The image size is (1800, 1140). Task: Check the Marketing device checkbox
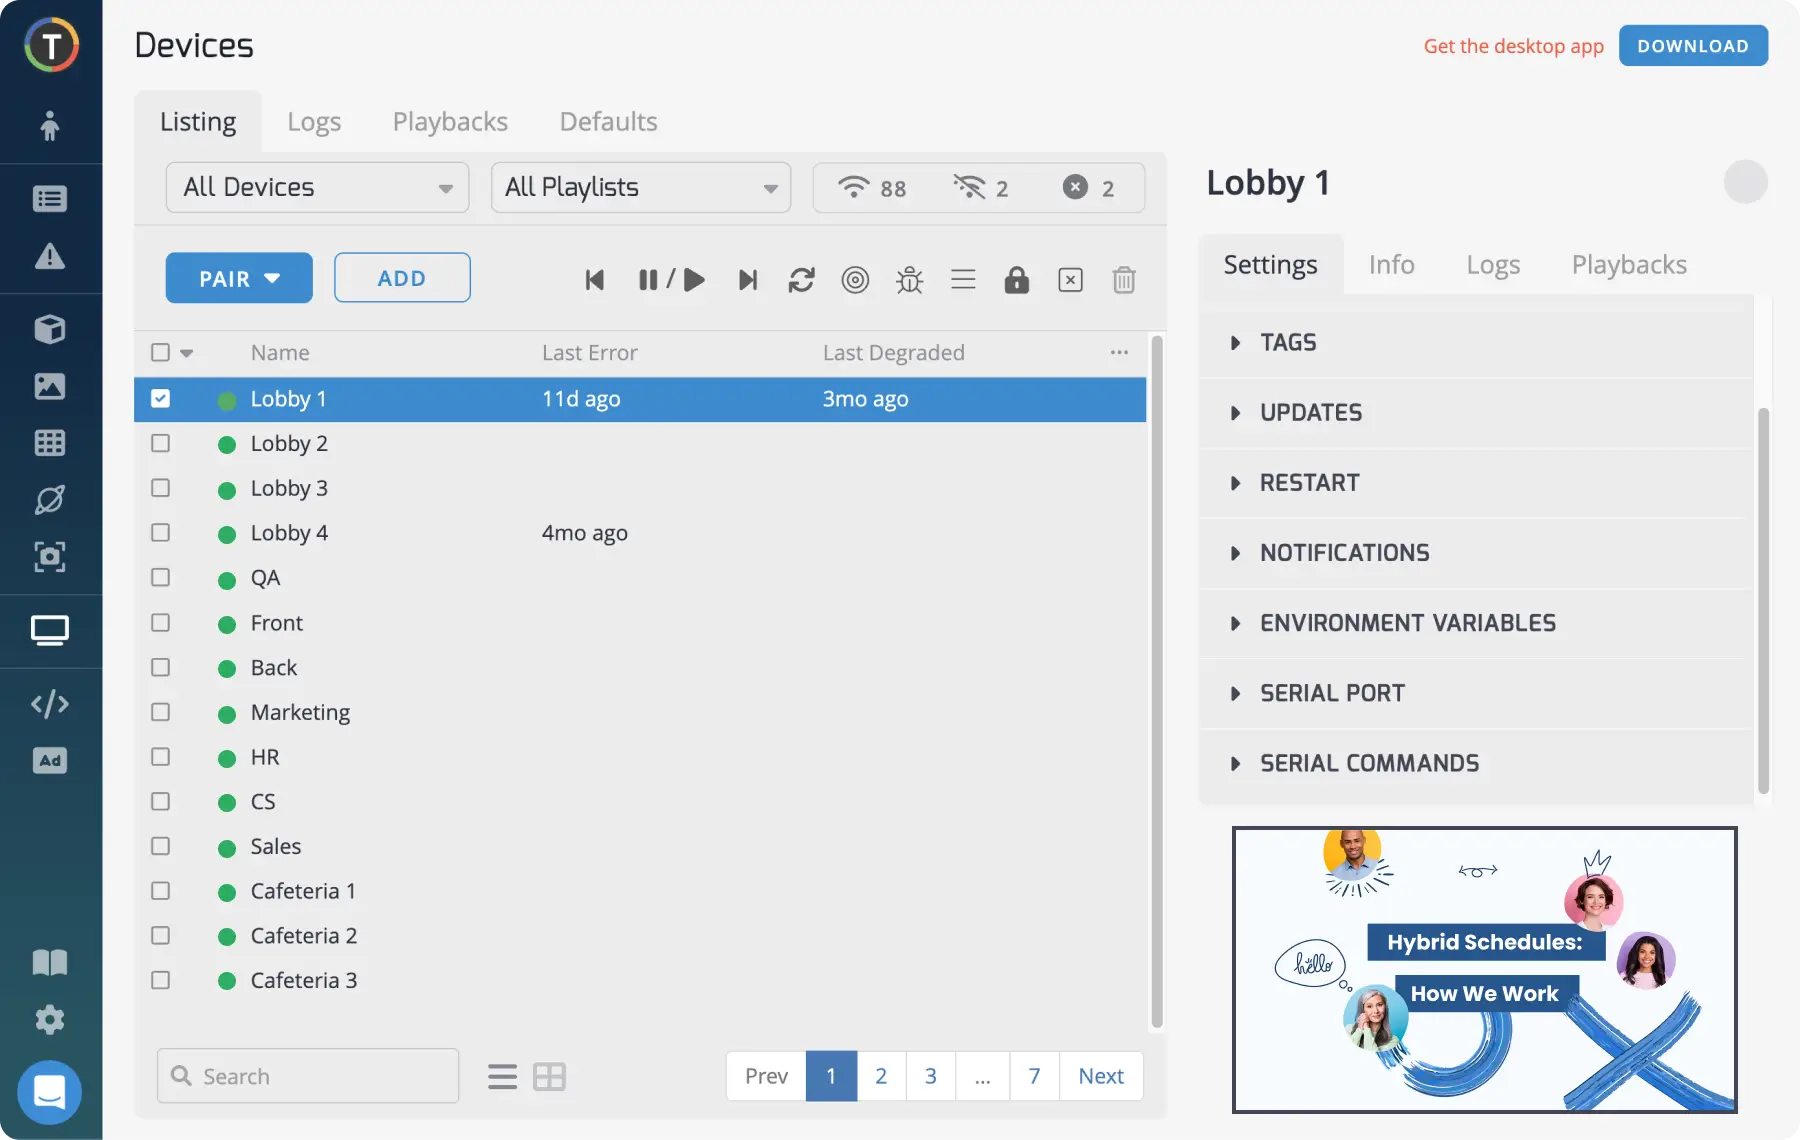coord(160,712)
